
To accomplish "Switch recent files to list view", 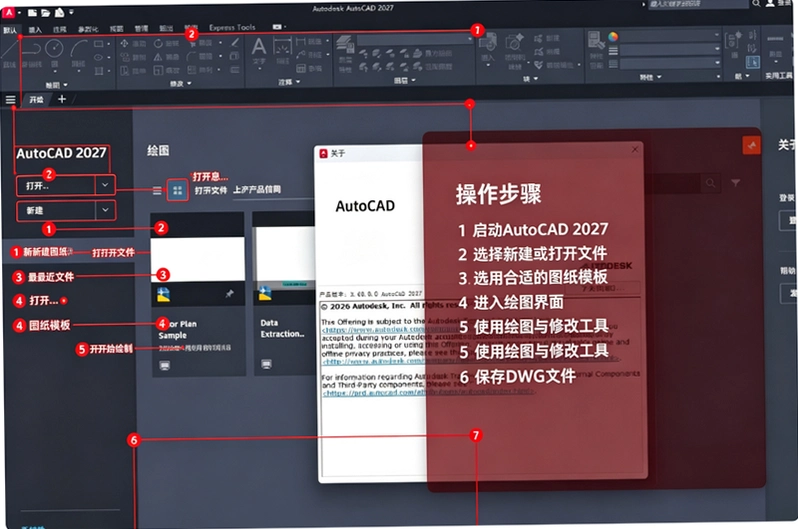I will 157,191.
